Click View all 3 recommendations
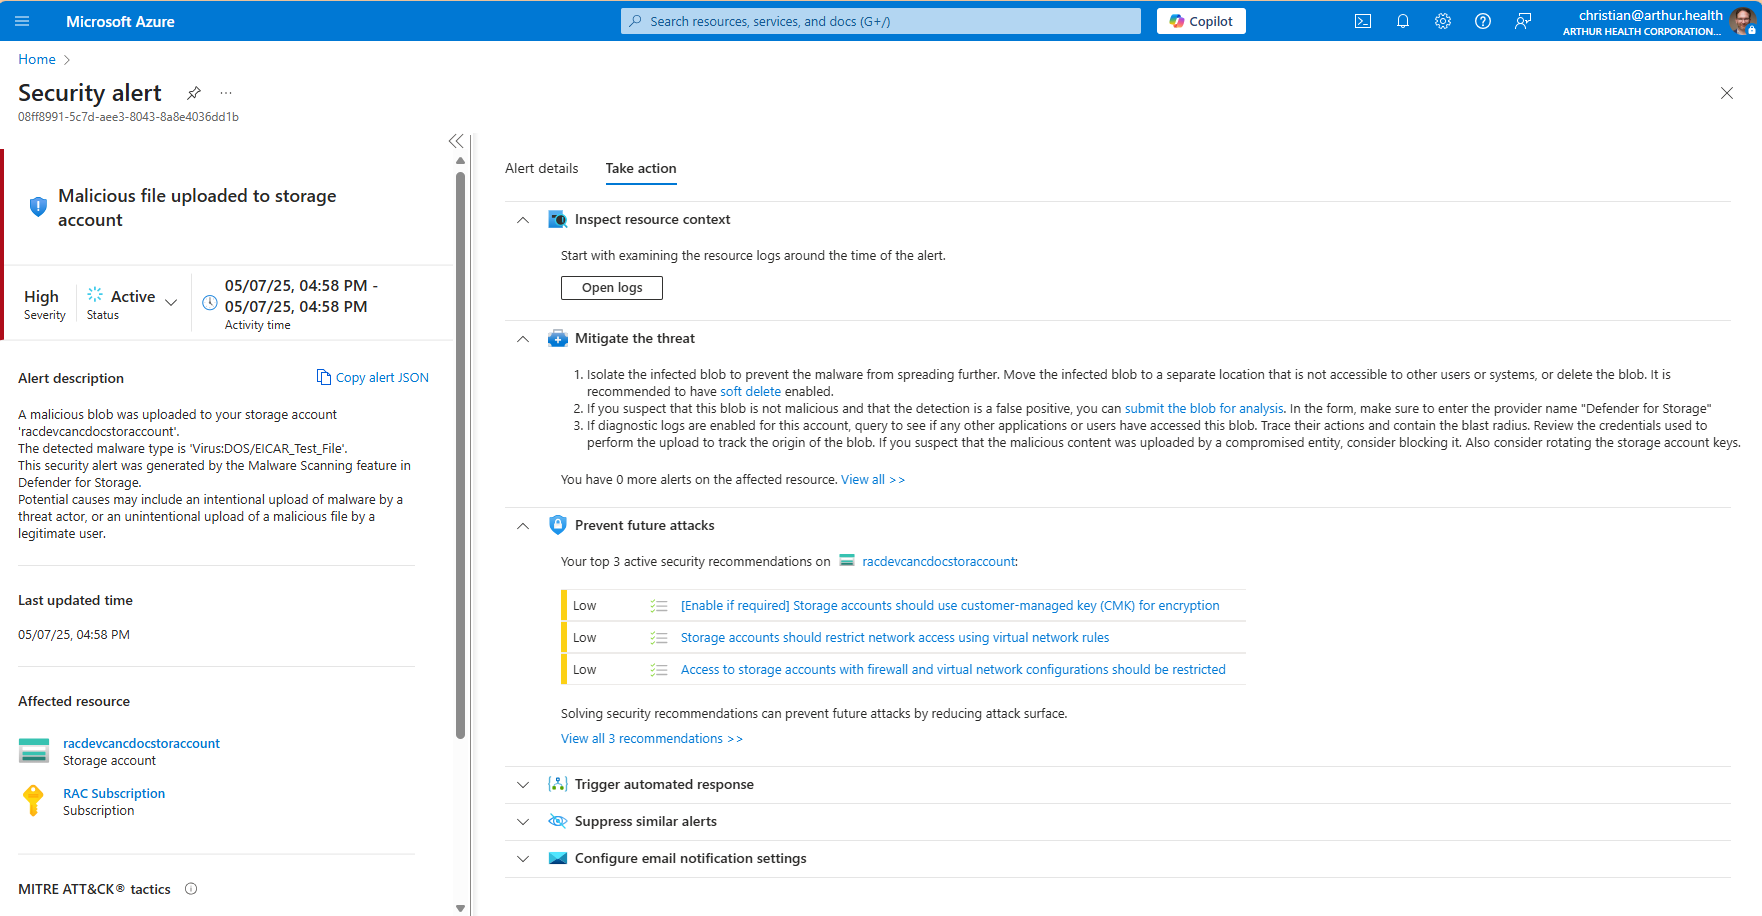 click(652, 739)
